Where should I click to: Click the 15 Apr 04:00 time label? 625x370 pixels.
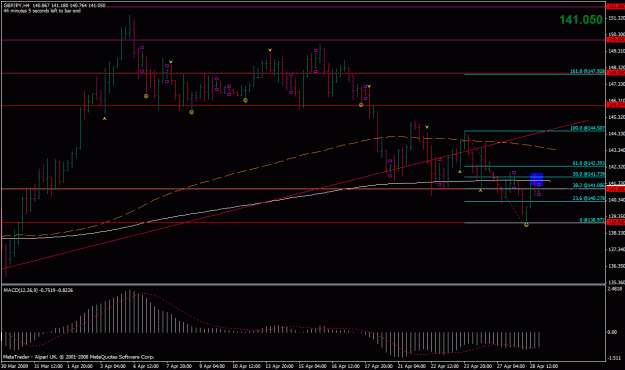point(313,366)
